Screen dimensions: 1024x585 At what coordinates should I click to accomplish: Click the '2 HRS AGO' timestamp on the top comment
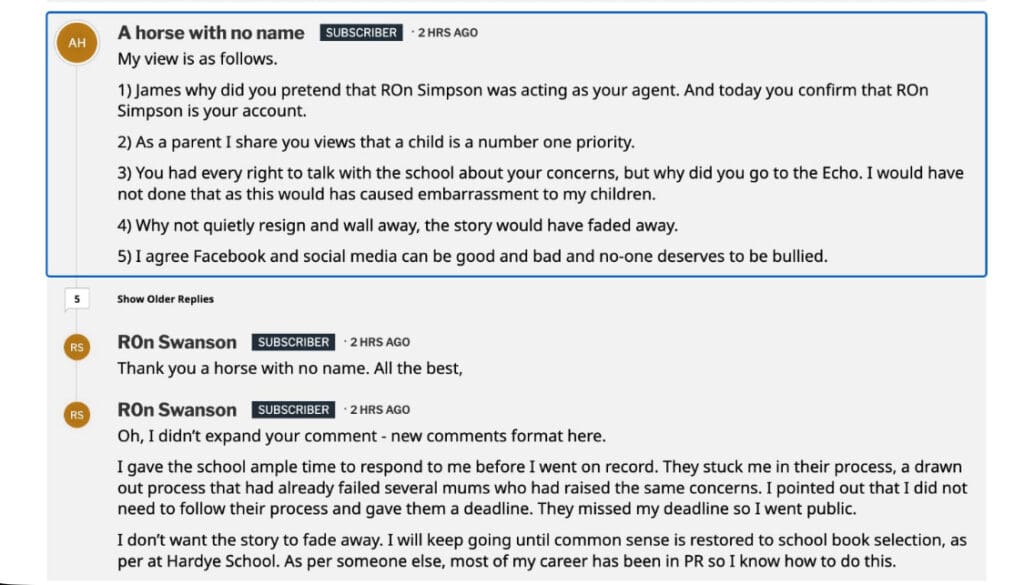[x=447, y=33]
